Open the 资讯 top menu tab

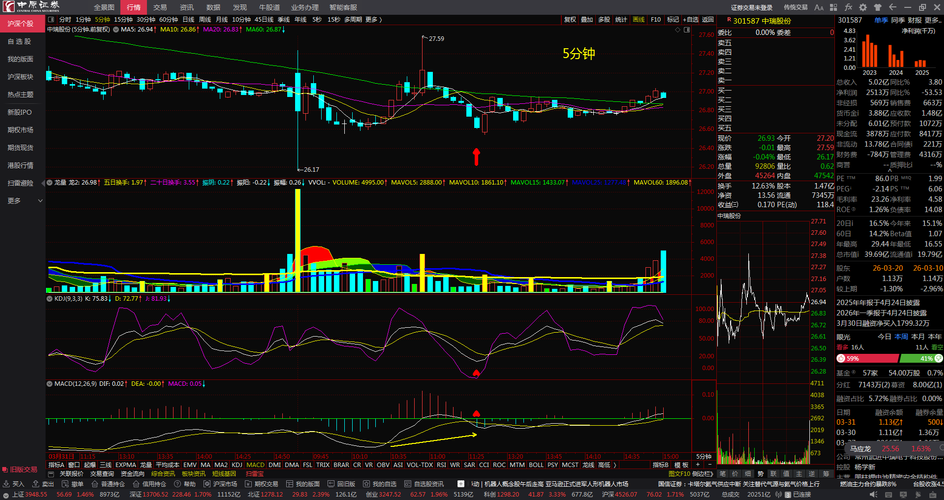tap(187, 7)
